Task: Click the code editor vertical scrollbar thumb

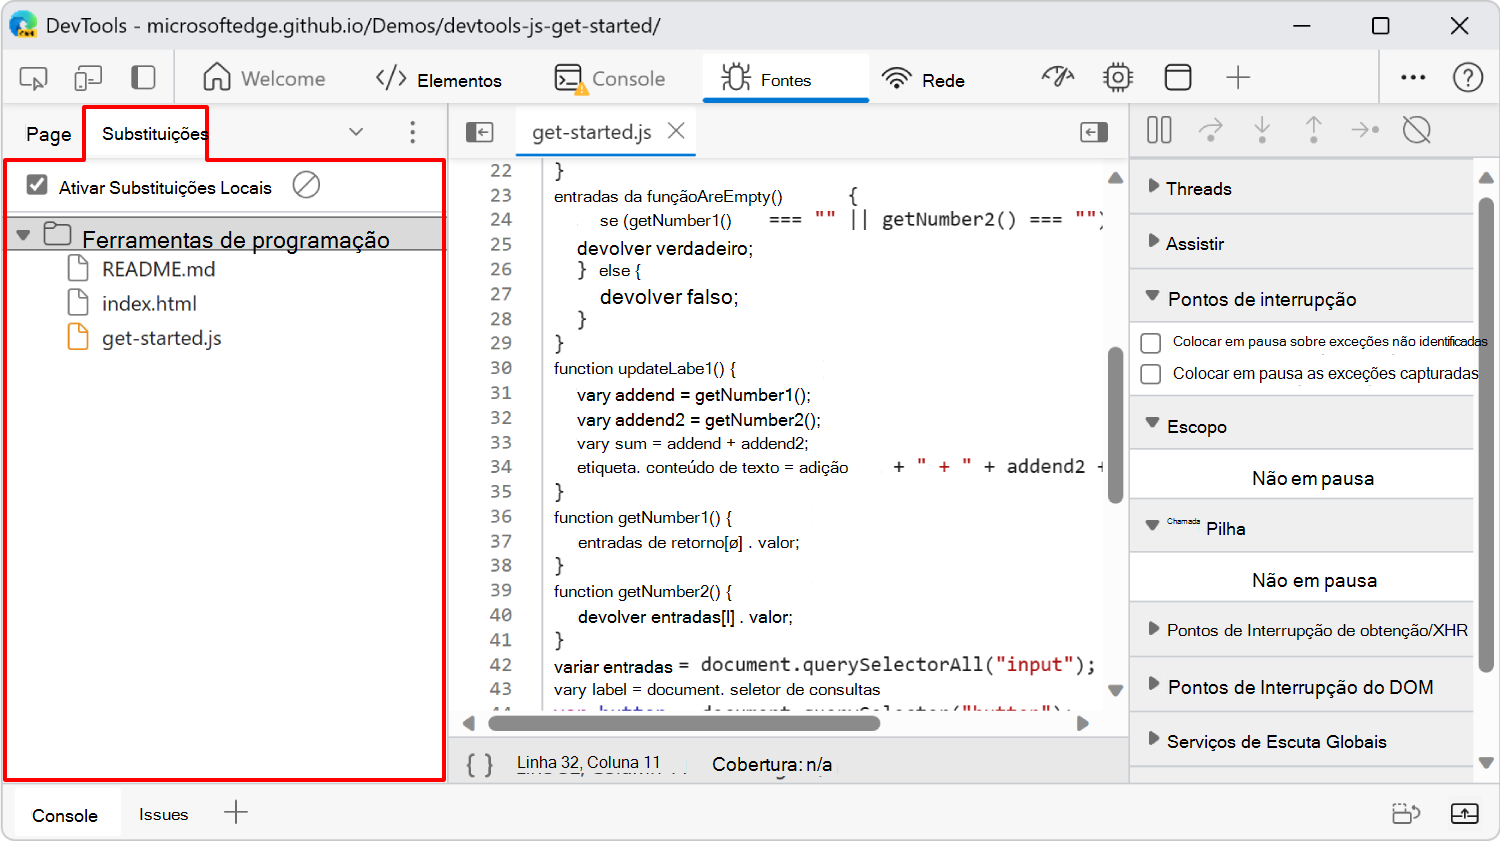Action: point(1116,424)
